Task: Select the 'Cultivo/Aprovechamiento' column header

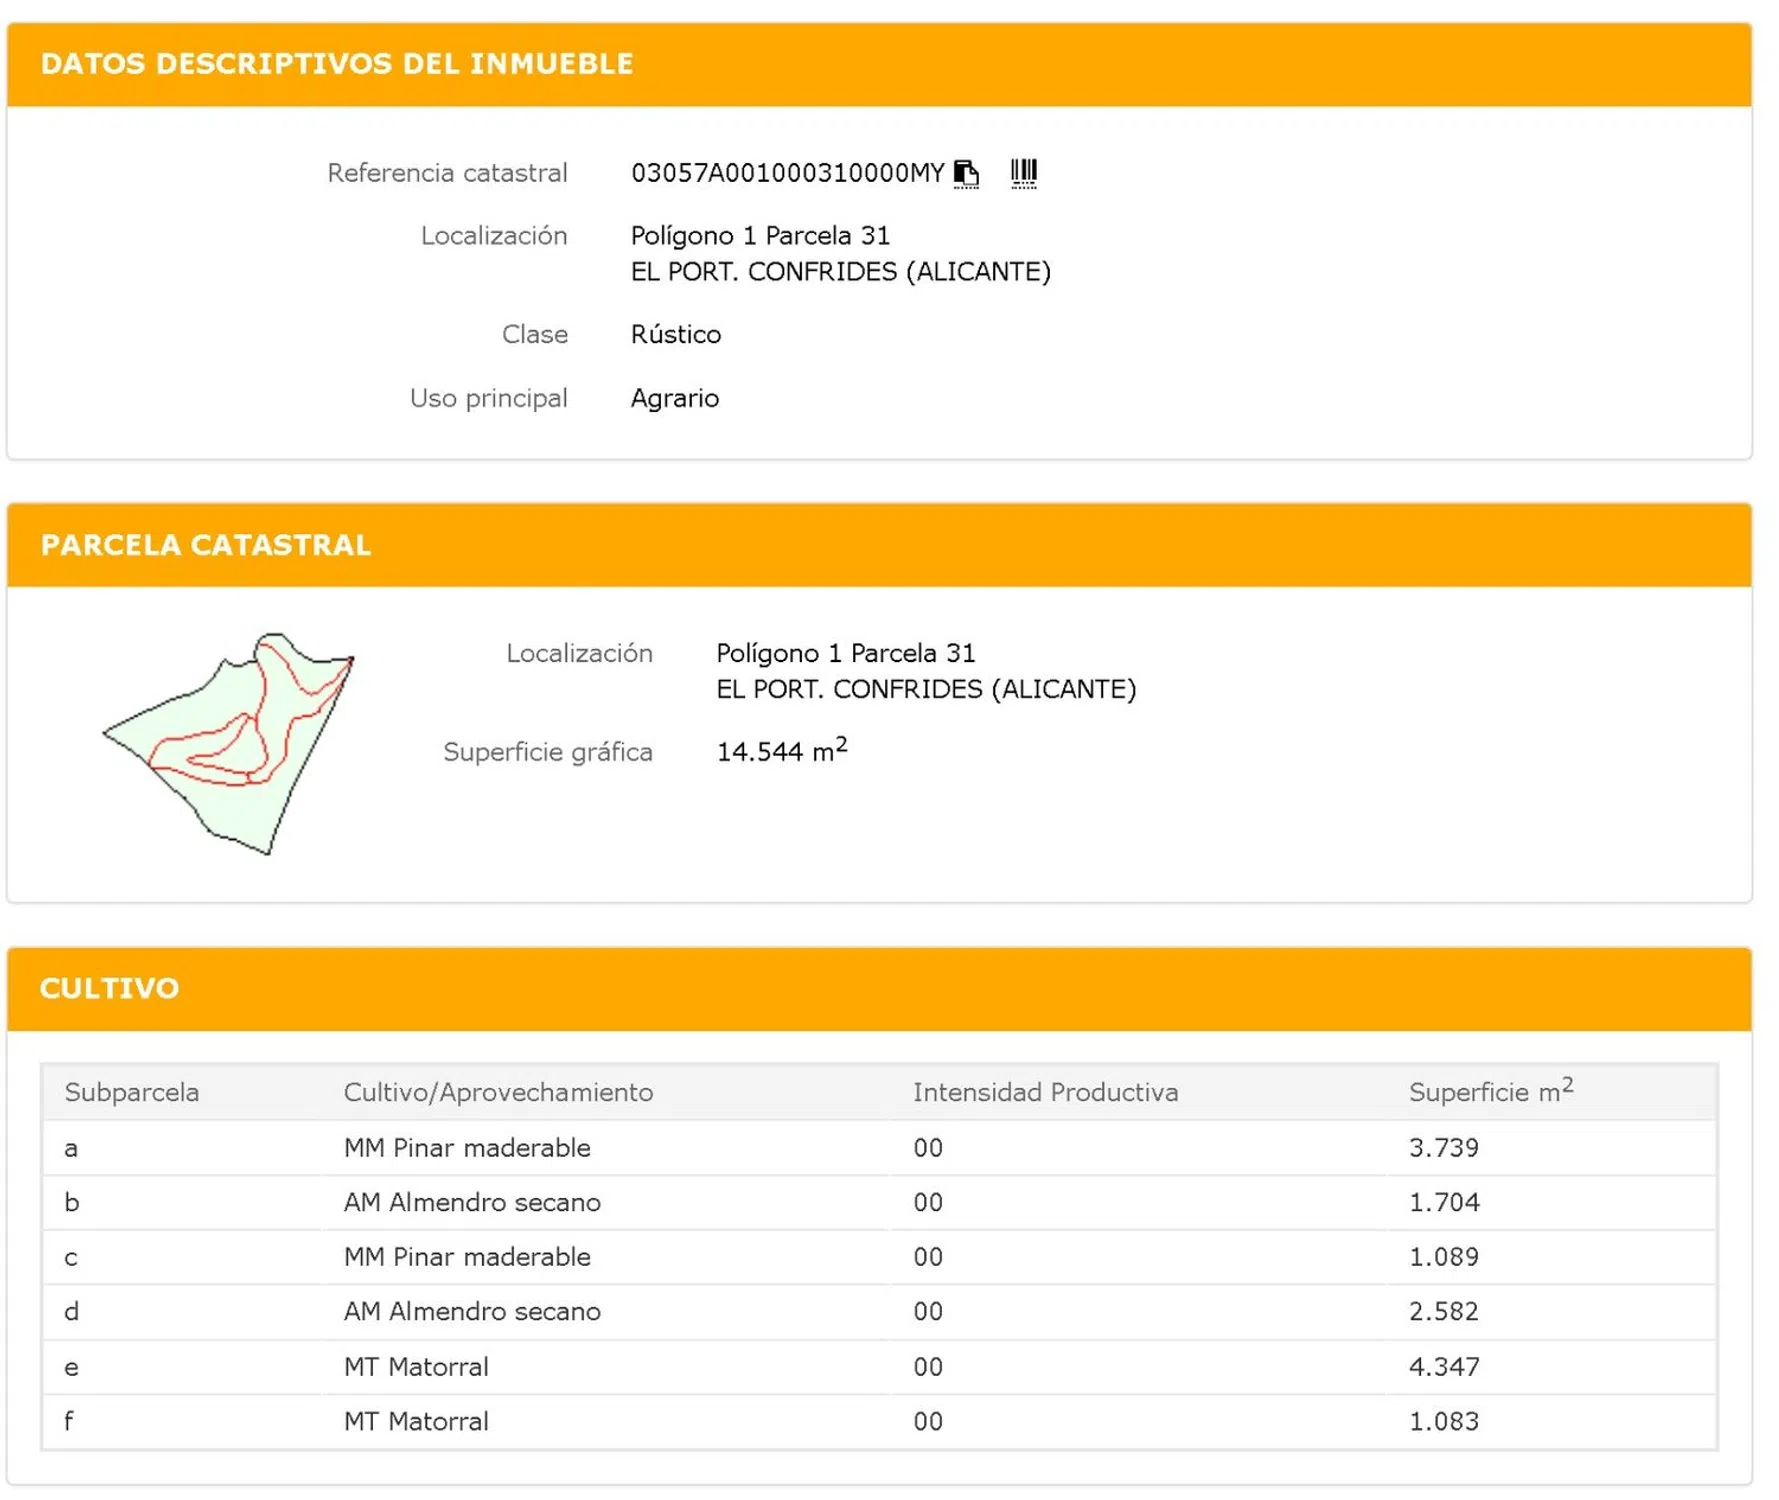Action: pos(498,1092)
